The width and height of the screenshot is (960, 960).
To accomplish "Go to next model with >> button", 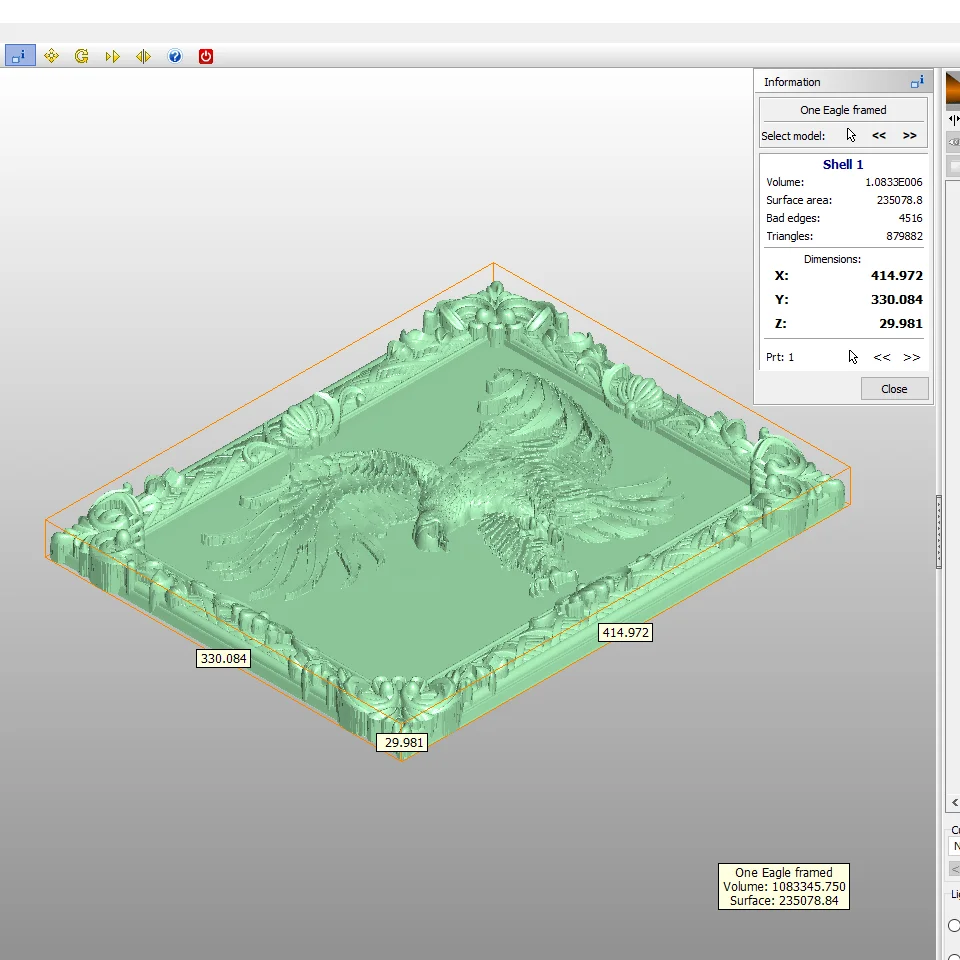I will click(910, 136).
